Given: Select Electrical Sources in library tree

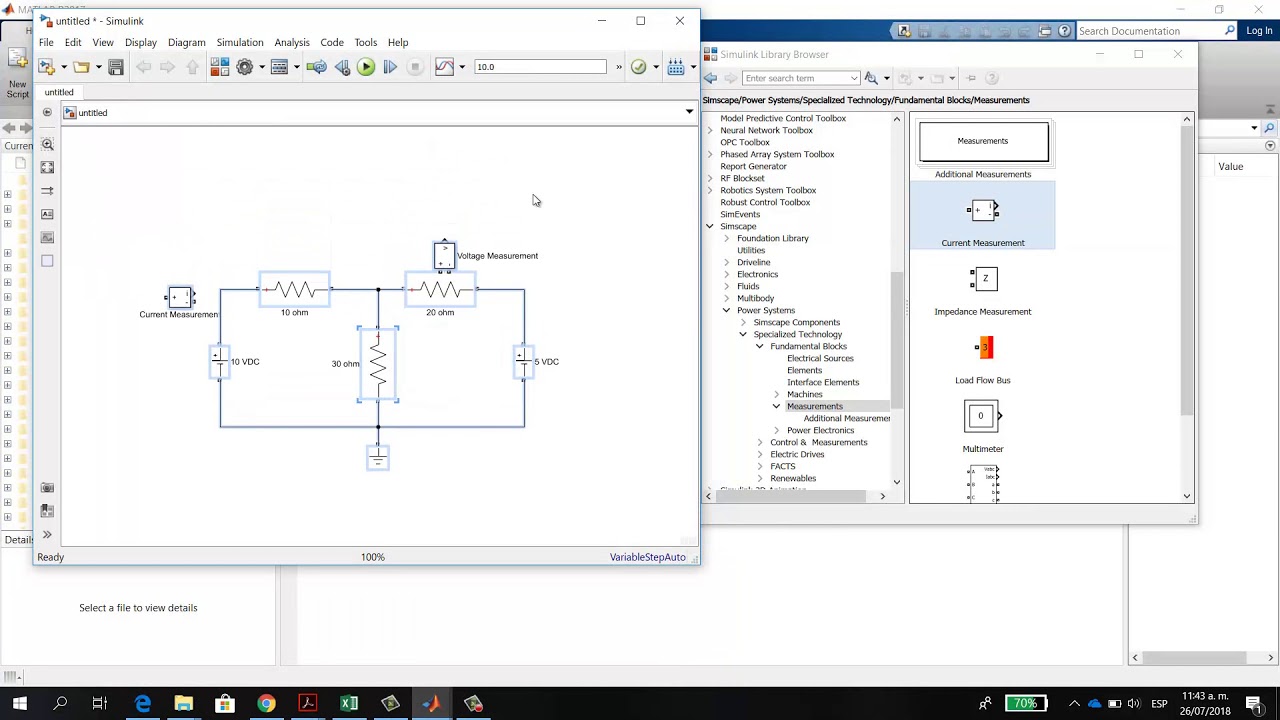Looking at the screenshot, I should tap(820, 358).
